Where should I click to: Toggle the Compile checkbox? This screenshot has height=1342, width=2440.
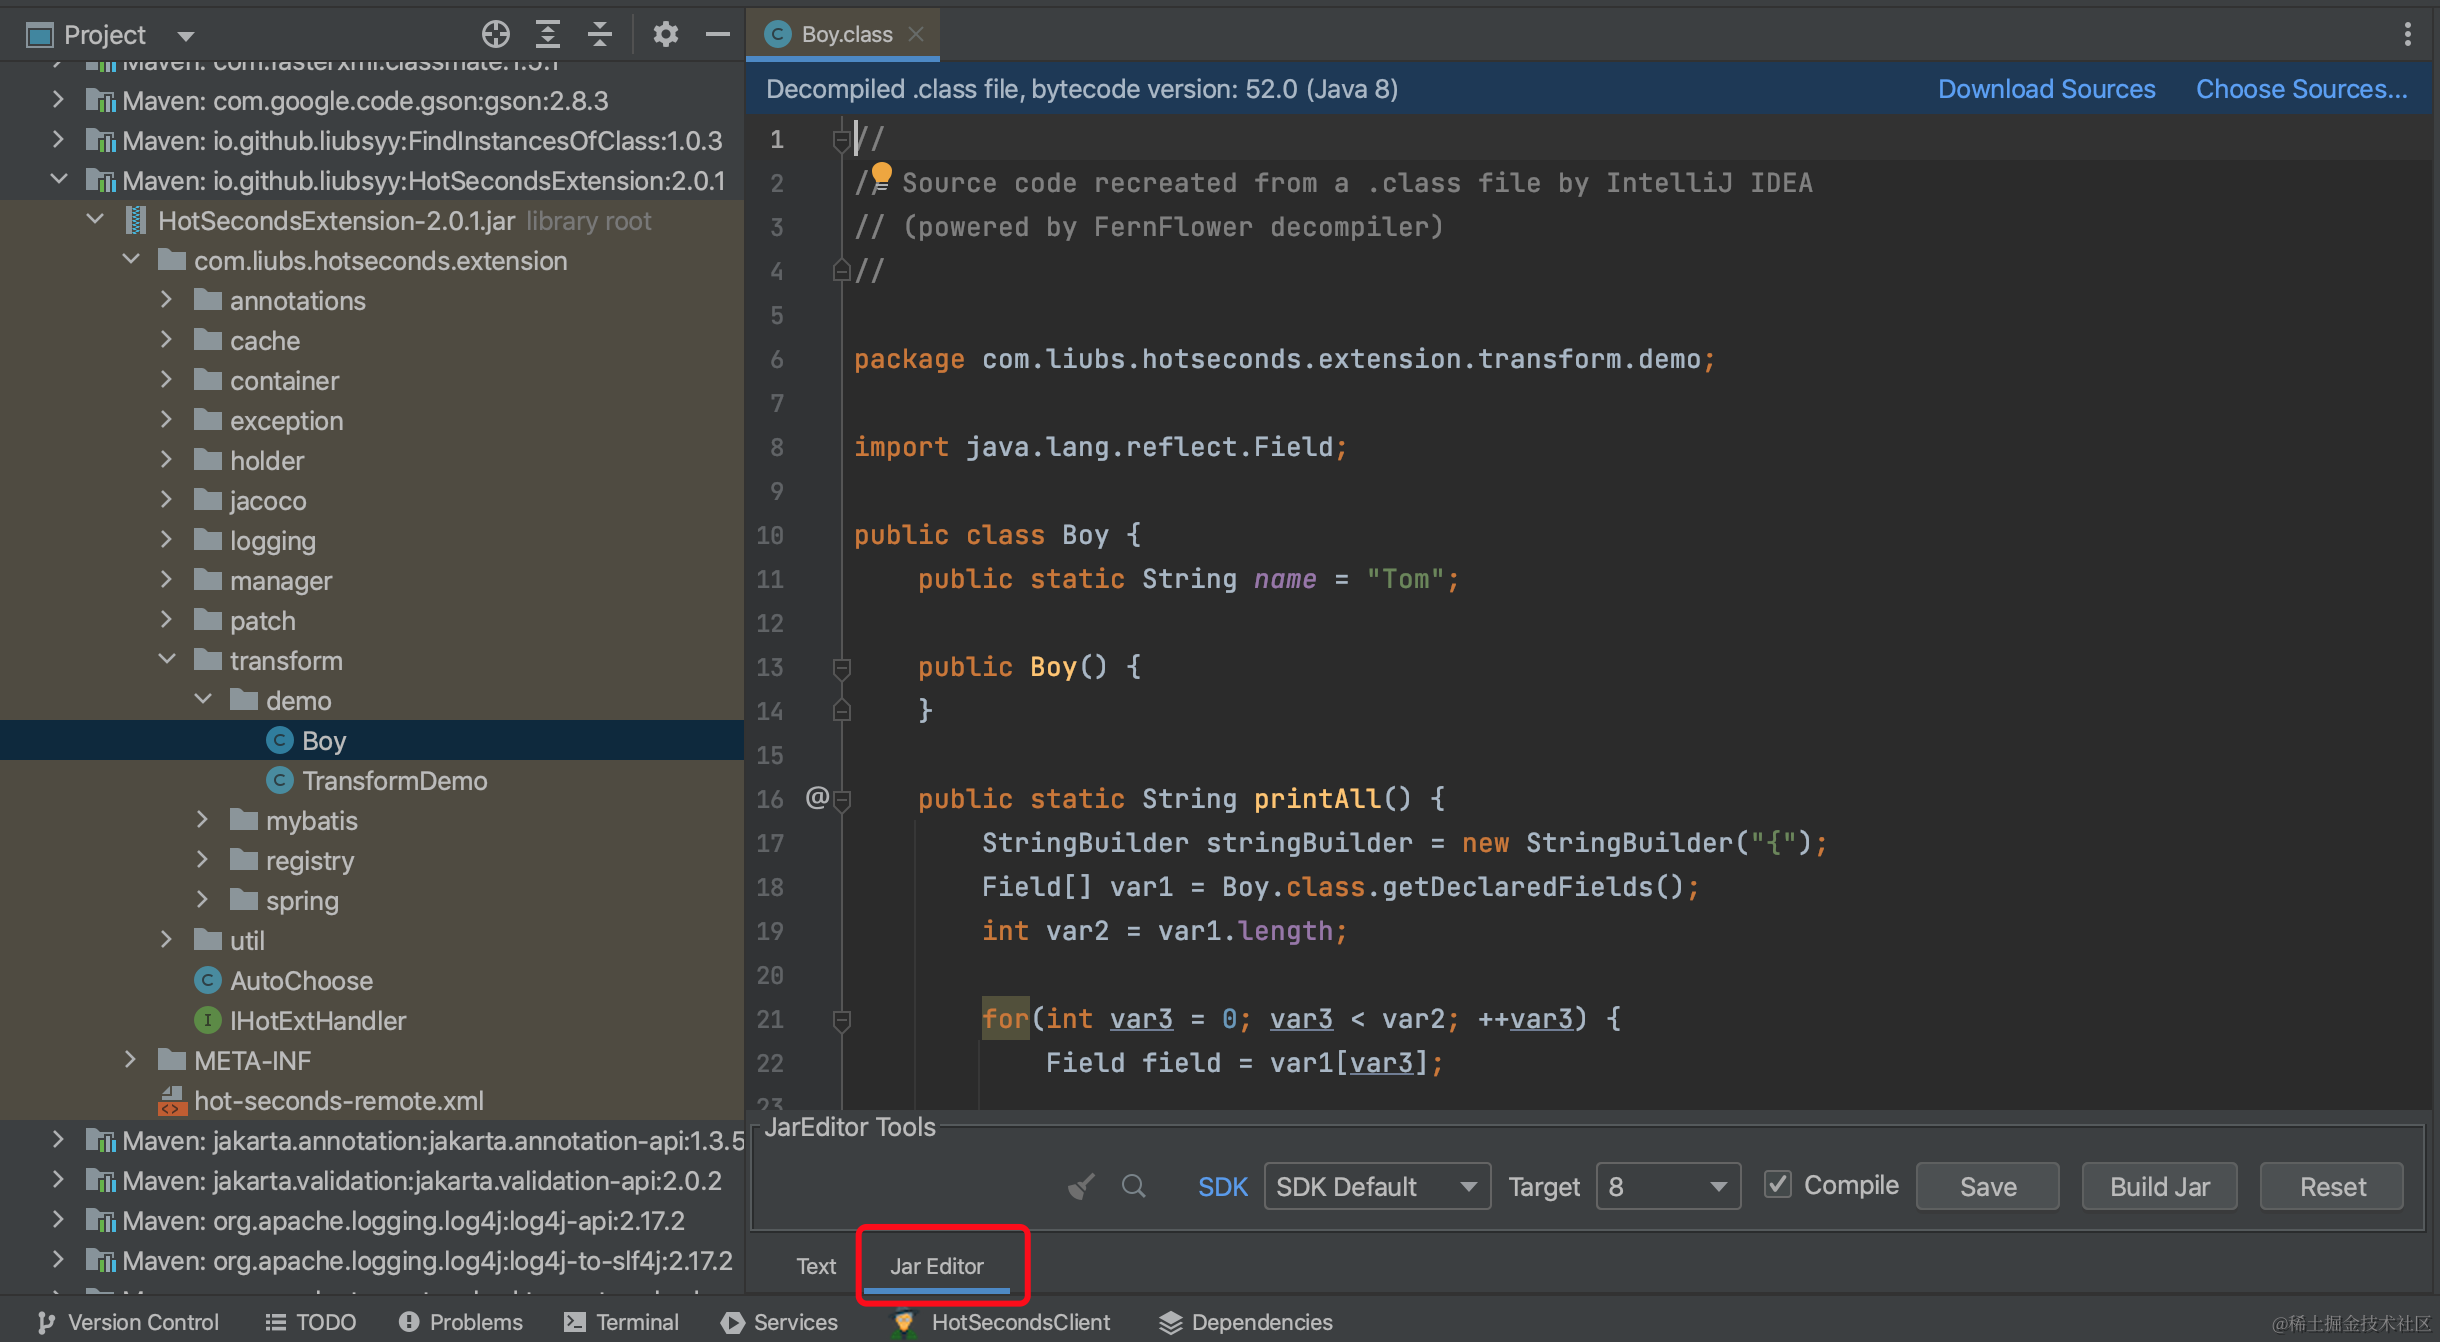coord(1777,1185)
